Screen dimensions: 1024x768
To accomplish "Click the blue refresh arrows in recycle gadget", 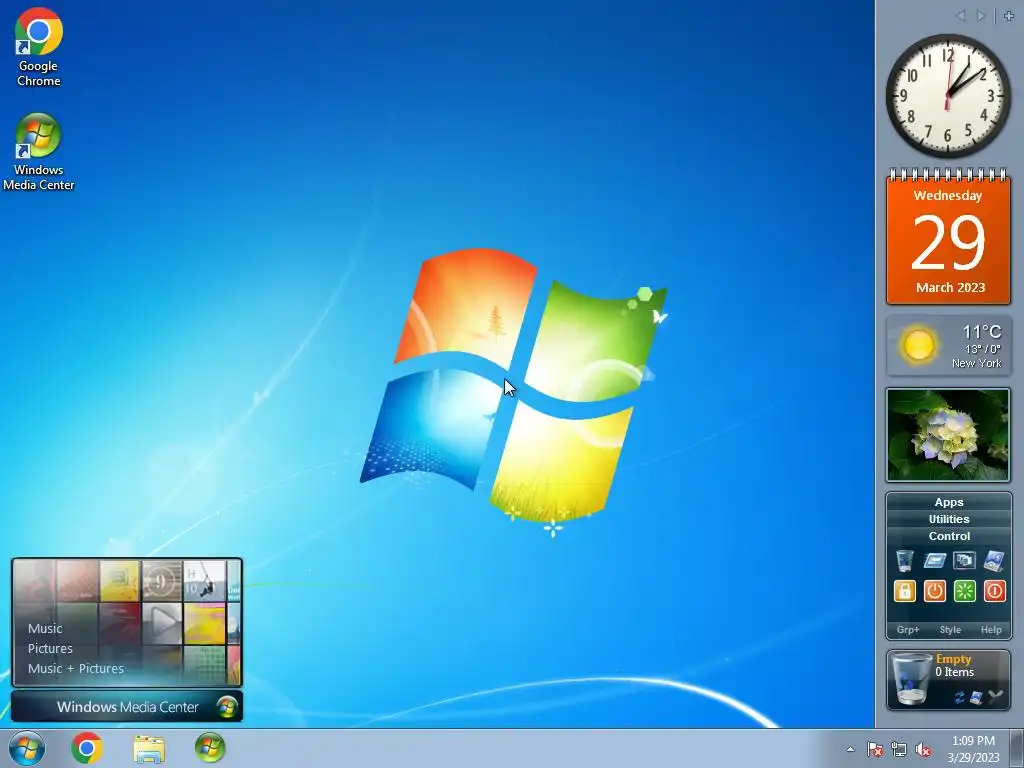I will pyautogui.click(x=959, y=697).
